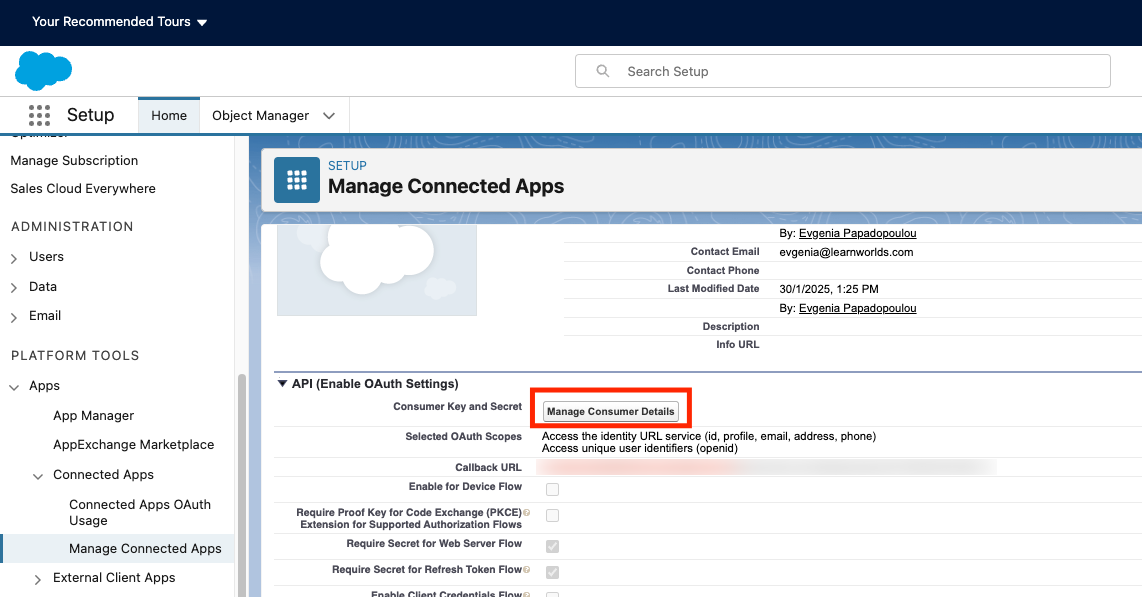1142x597 pixels.
Task: Open AppExchange Marketplace
Action: tap(133, 445)
